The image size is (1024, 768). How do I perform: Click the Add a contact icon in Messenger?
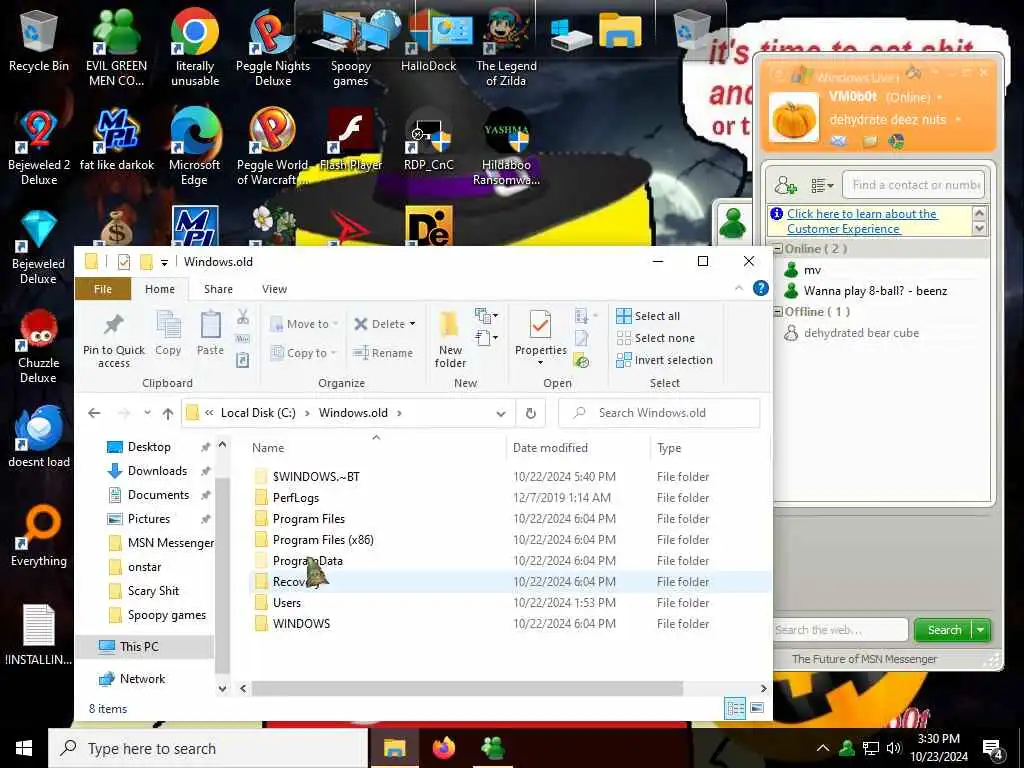point(785,185)
